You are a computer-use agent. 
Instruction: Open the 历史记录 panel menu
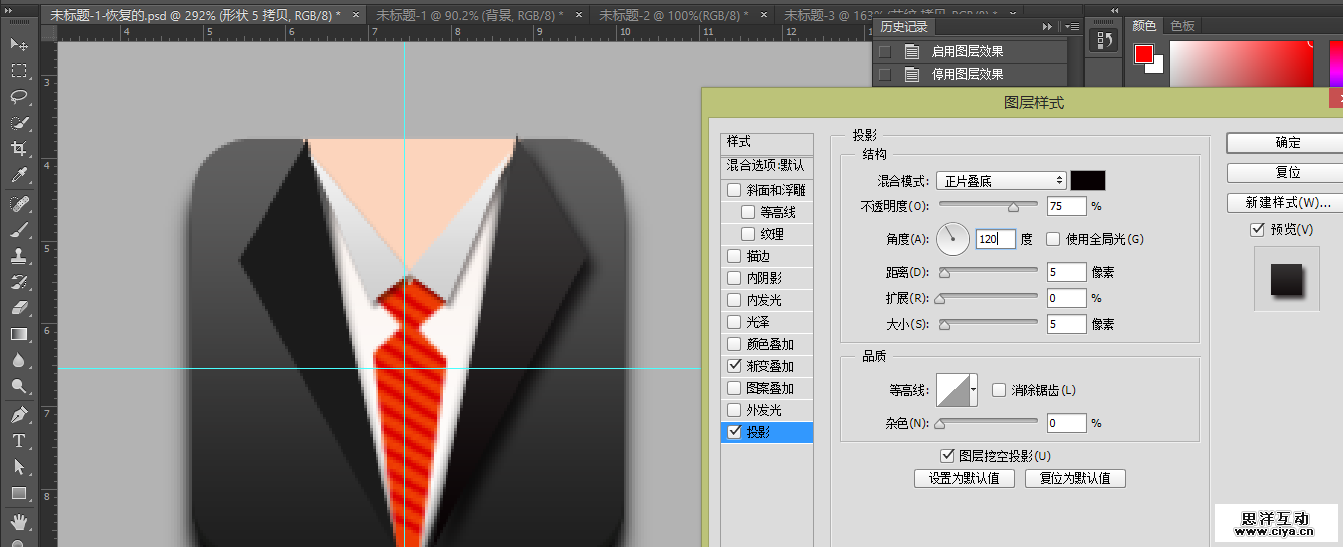point(1071,27)
